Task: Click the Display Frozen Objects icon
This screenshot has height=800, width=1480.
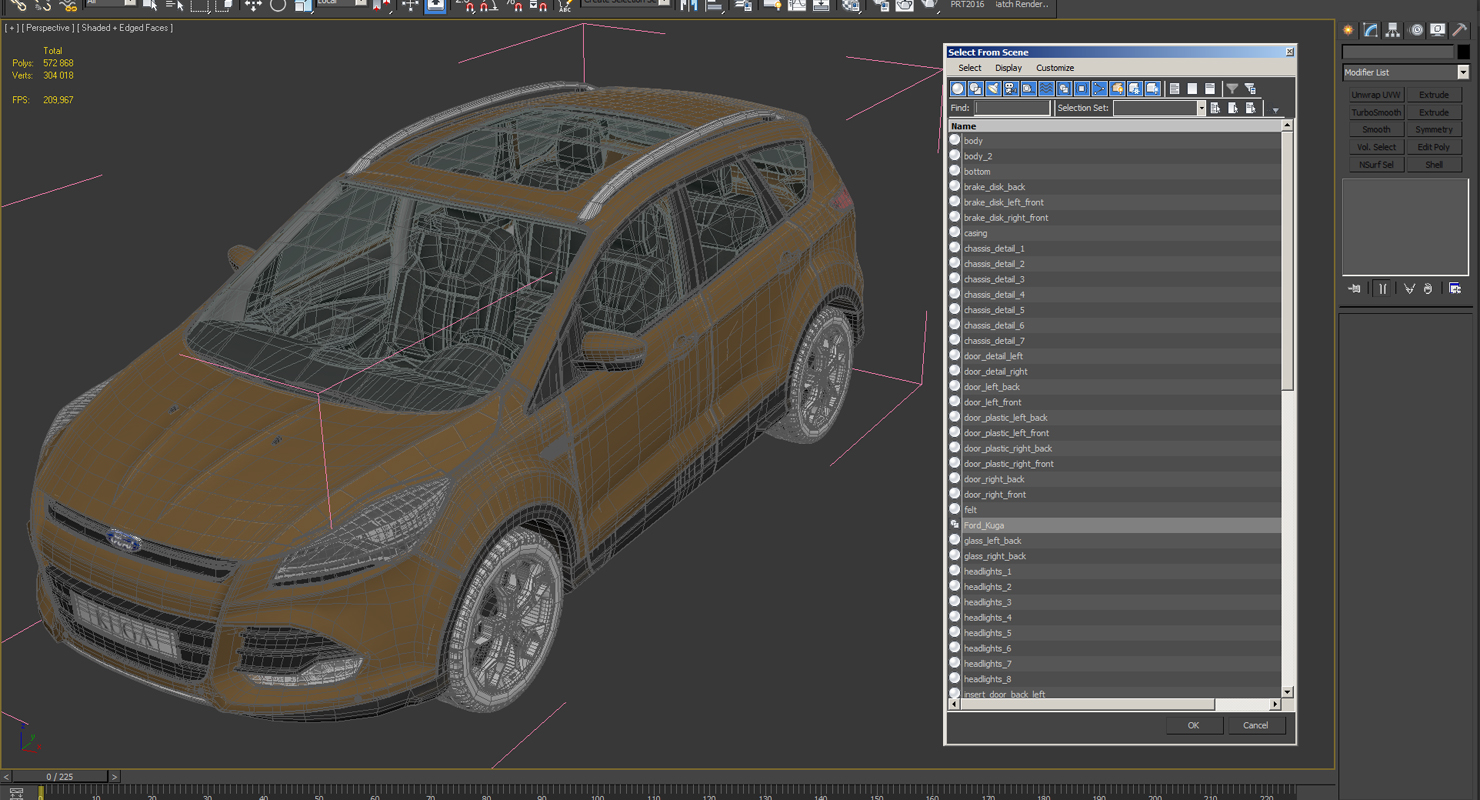Action: (x=1135, y=89)
